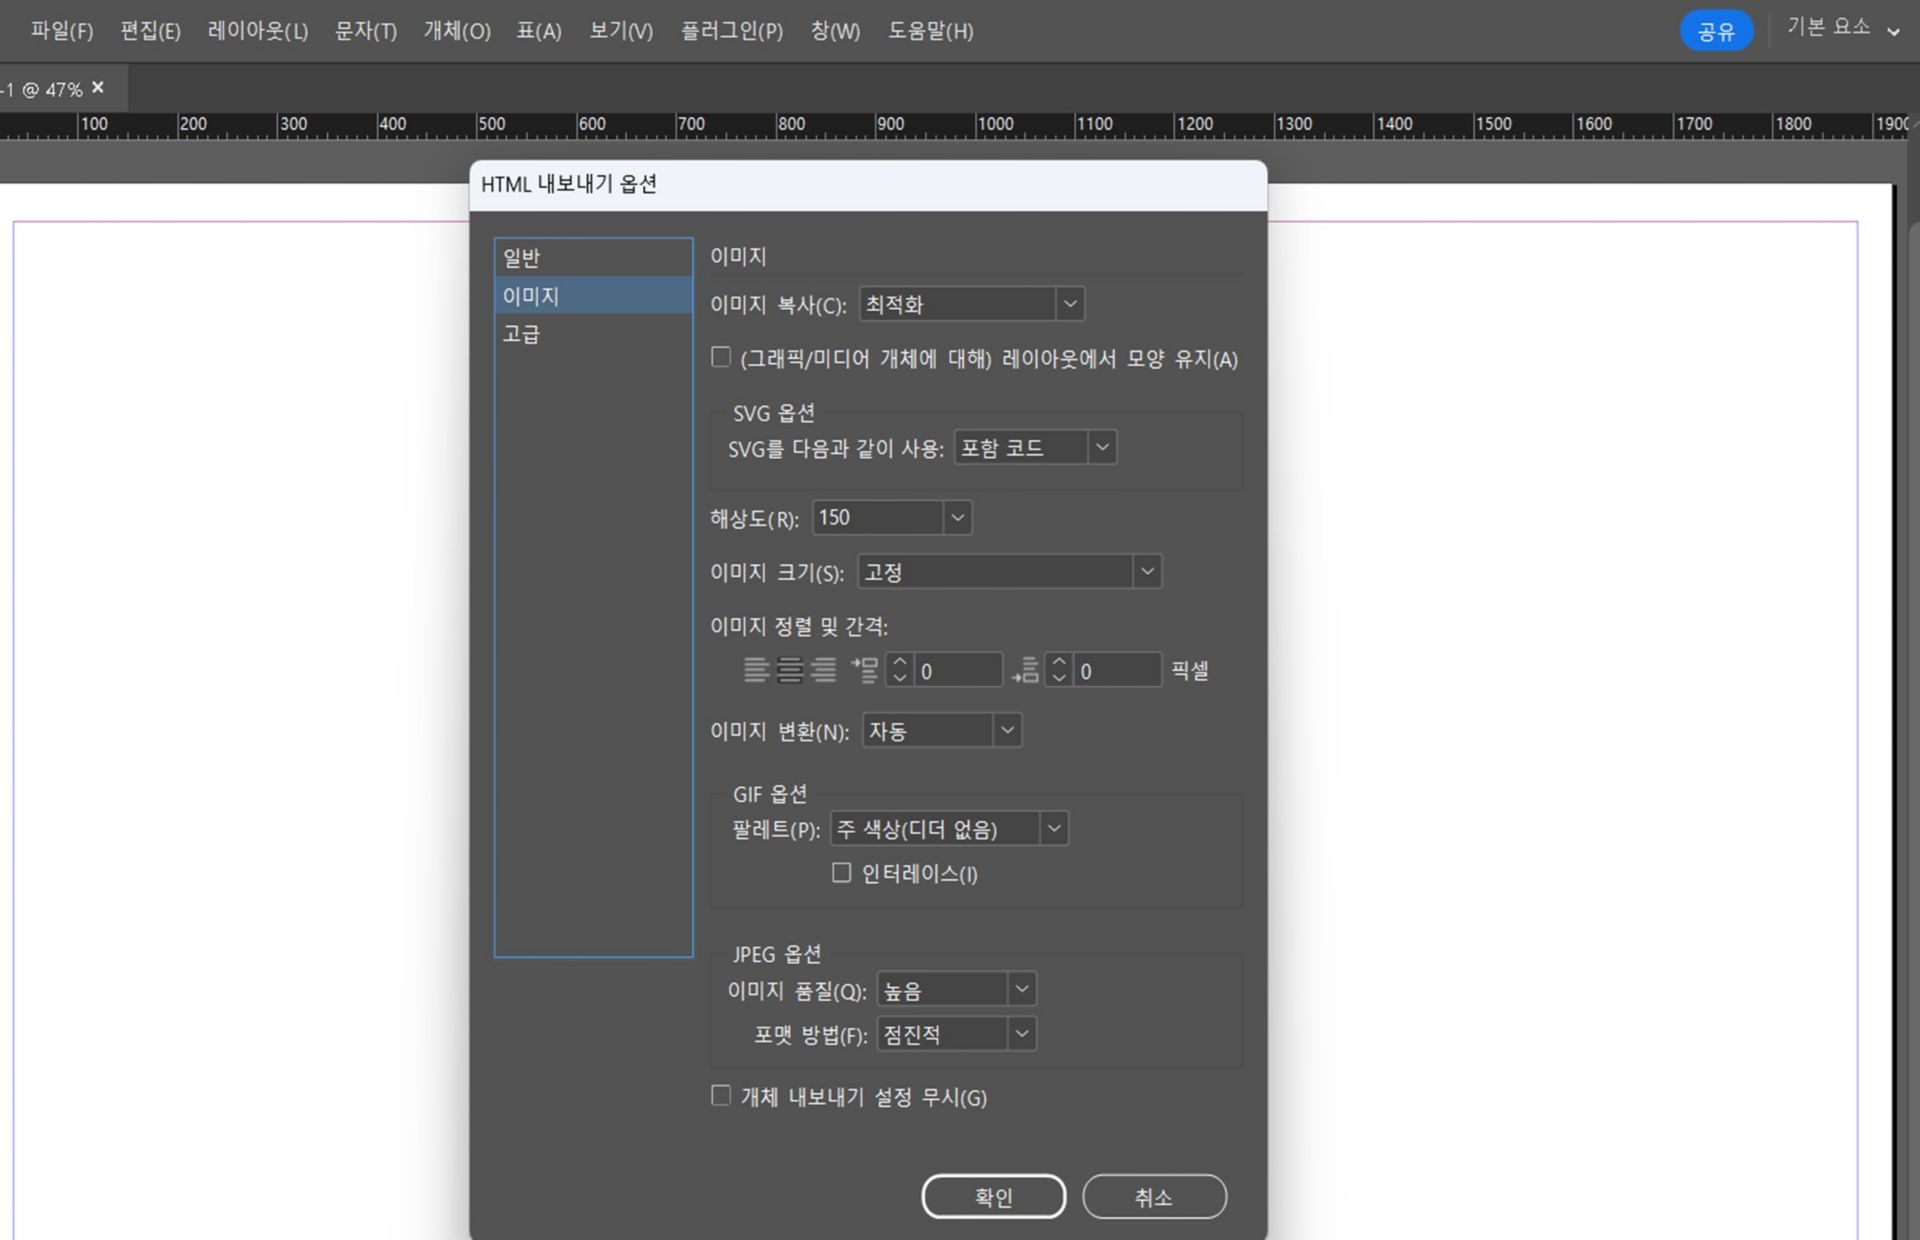Viewport: 1920px width, 1240px height.
Task: Select align left image alignment icon
Action: tap(756, 670)
